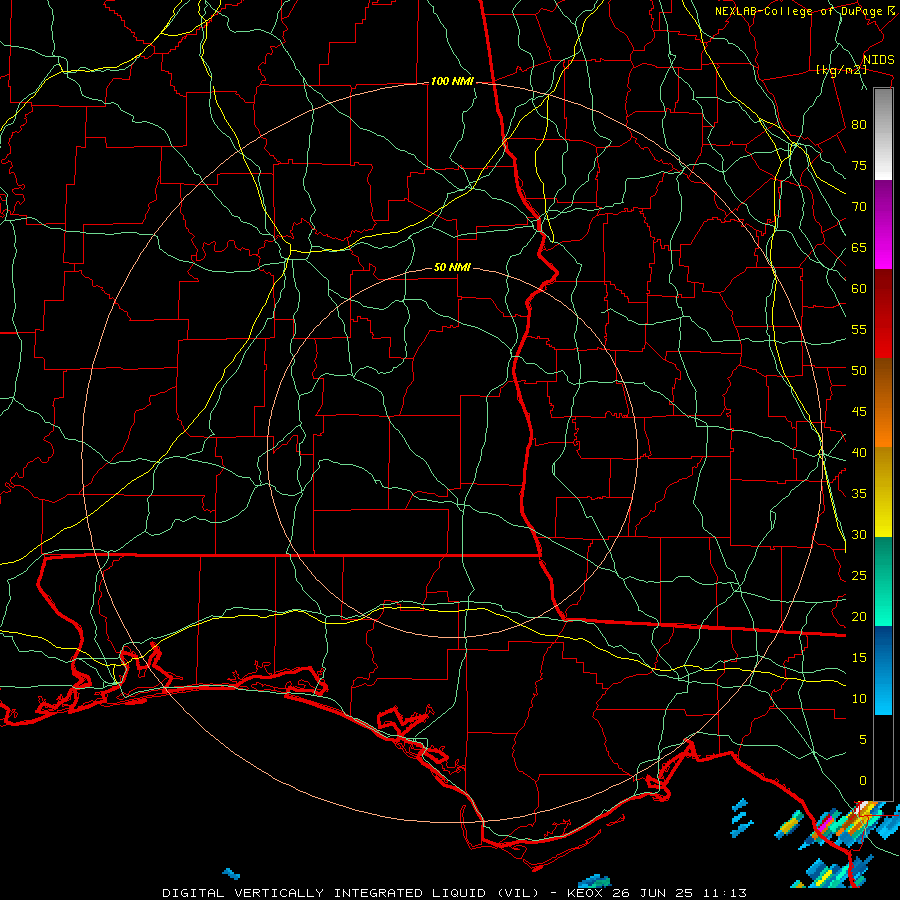Pick the olive-yellow segment of the color bar
Screen dimensions: 900x900
[x=883, y=492]
